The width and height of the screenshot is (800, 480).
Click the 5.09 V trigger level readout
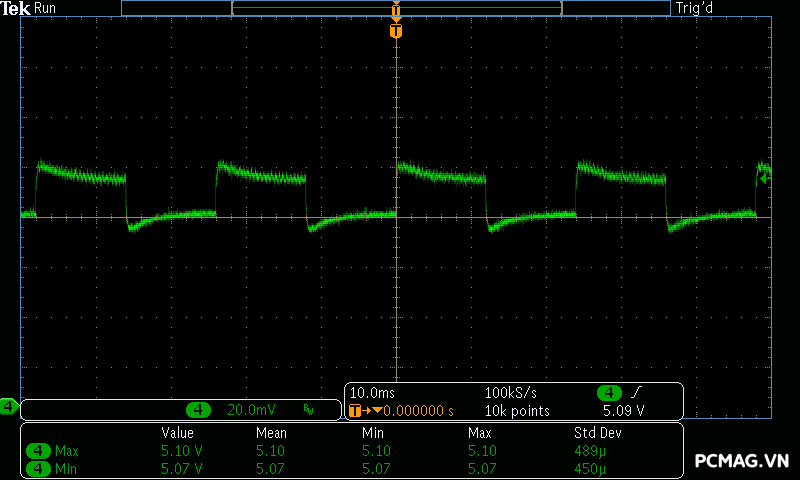(x=623, y=410)
